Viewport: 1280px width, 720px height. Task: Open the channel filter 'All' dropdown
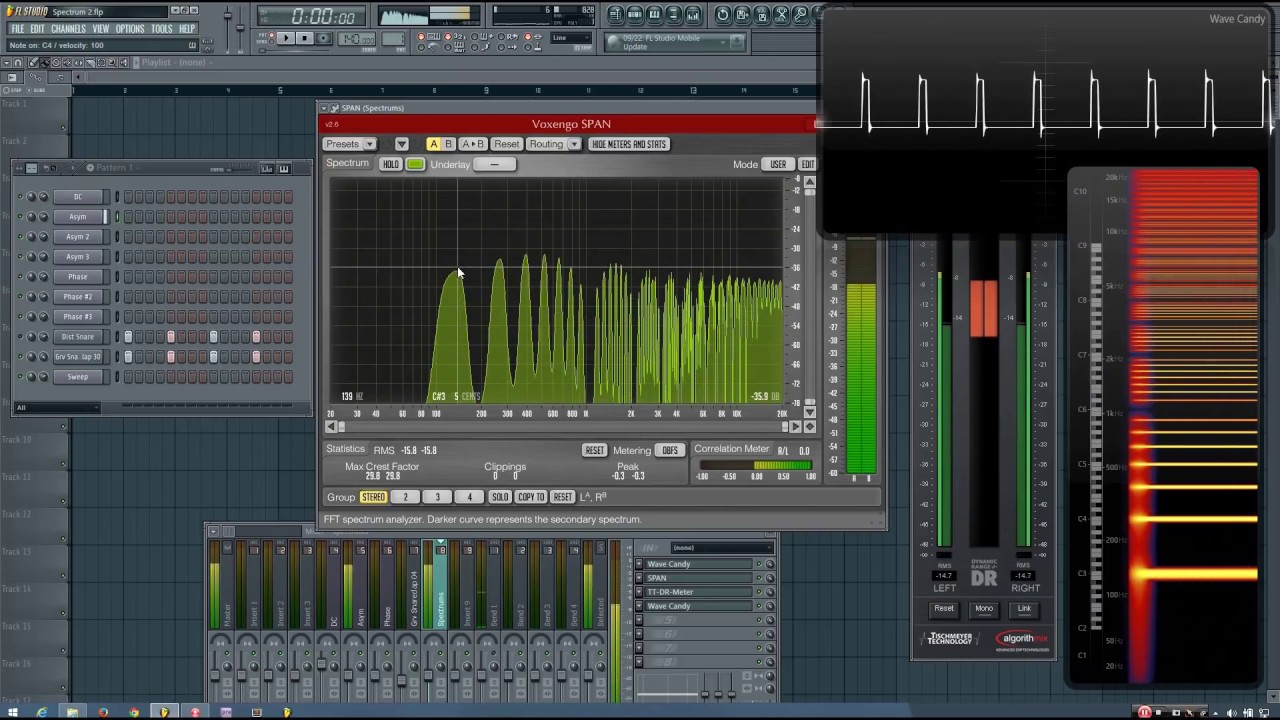(x=57, y=407)
